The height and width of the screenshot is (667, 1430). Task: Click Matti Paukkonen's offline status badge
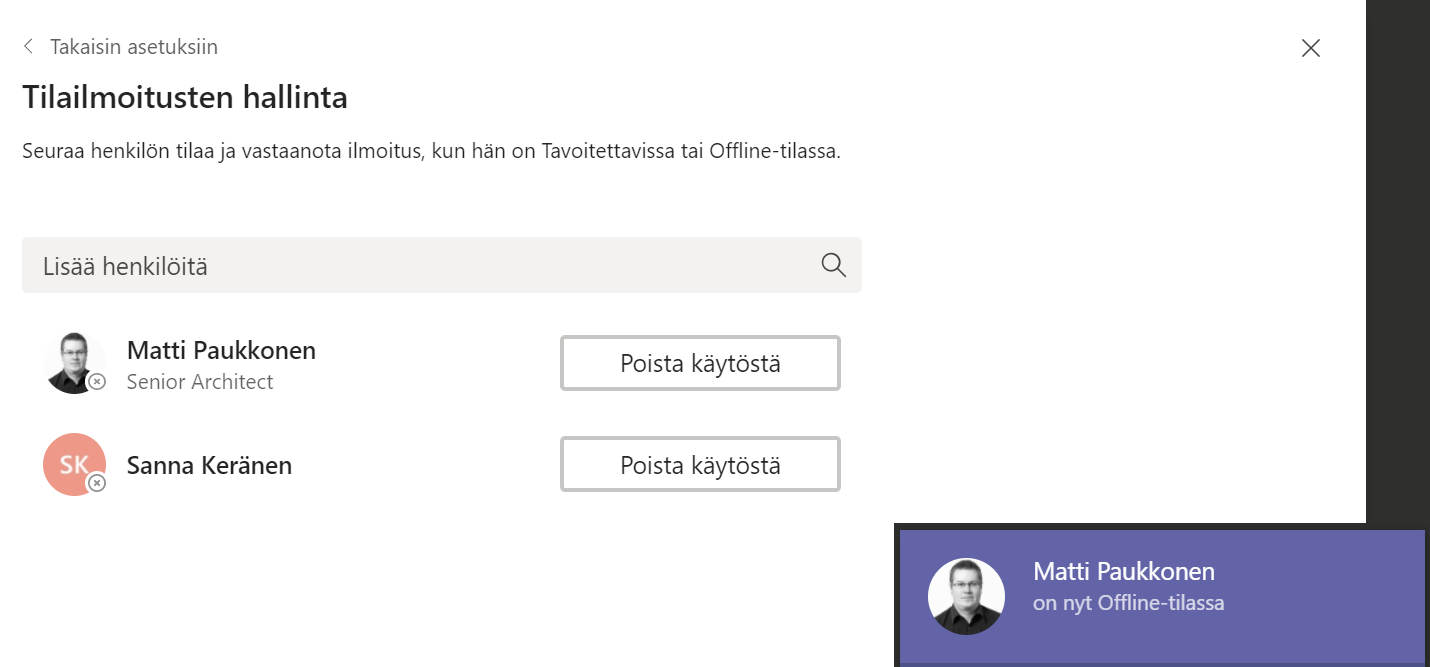(x=97, y=382)
